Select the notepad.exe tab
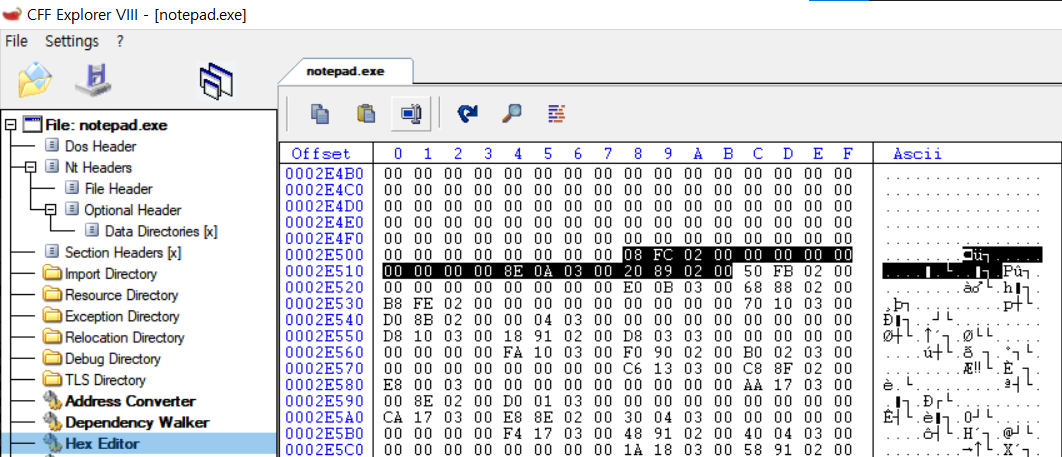The height and width of the screenshot is (457, 1062). [345, 71]
